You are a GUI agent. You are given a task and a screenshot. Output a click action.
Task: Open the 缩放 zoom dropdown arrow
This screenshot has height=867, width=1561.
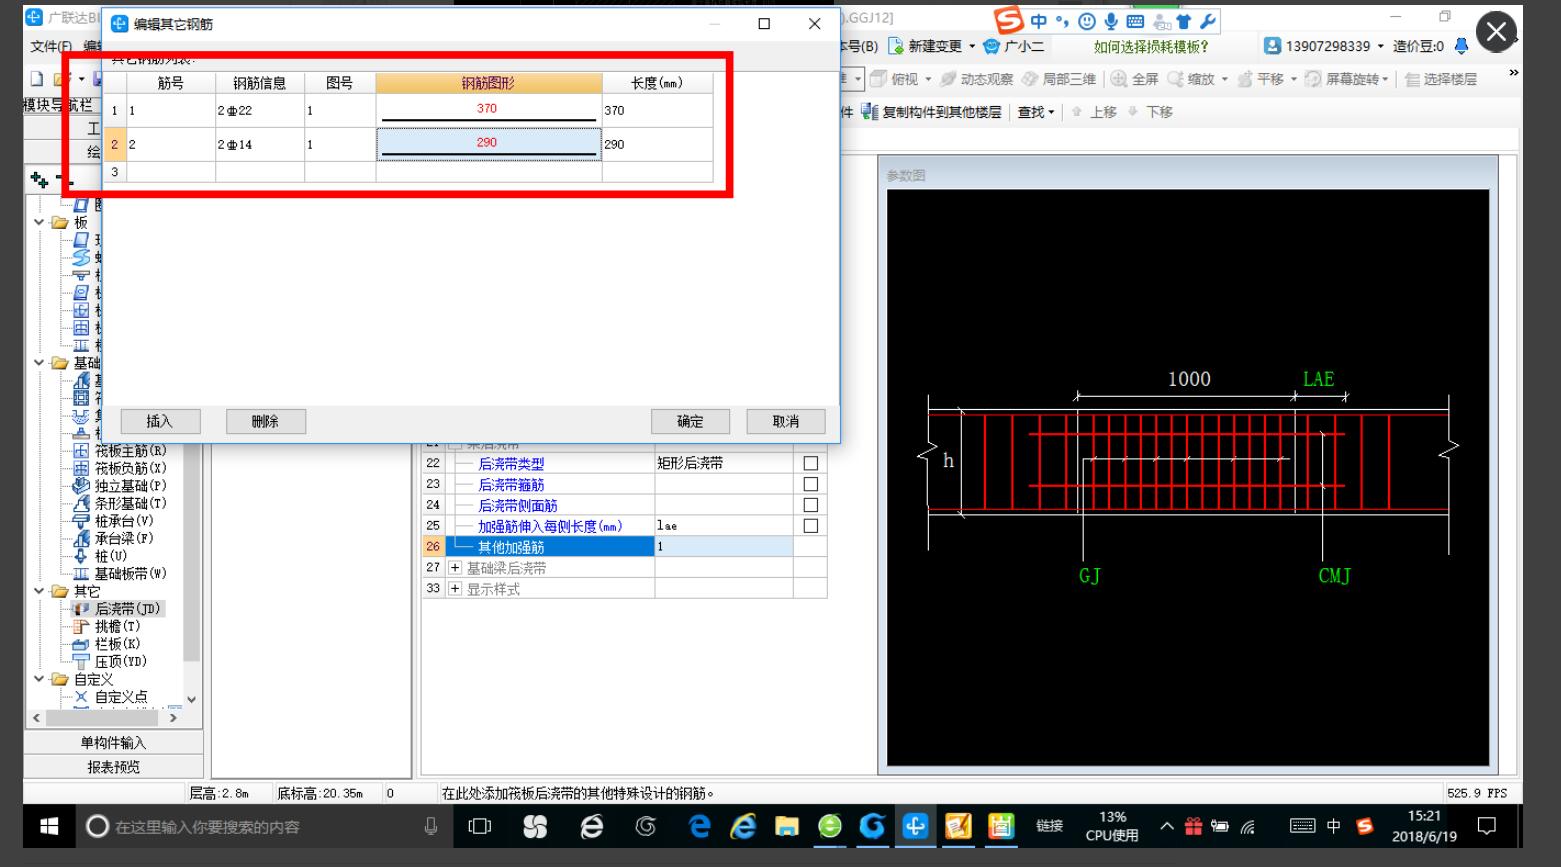(1224, 79)
